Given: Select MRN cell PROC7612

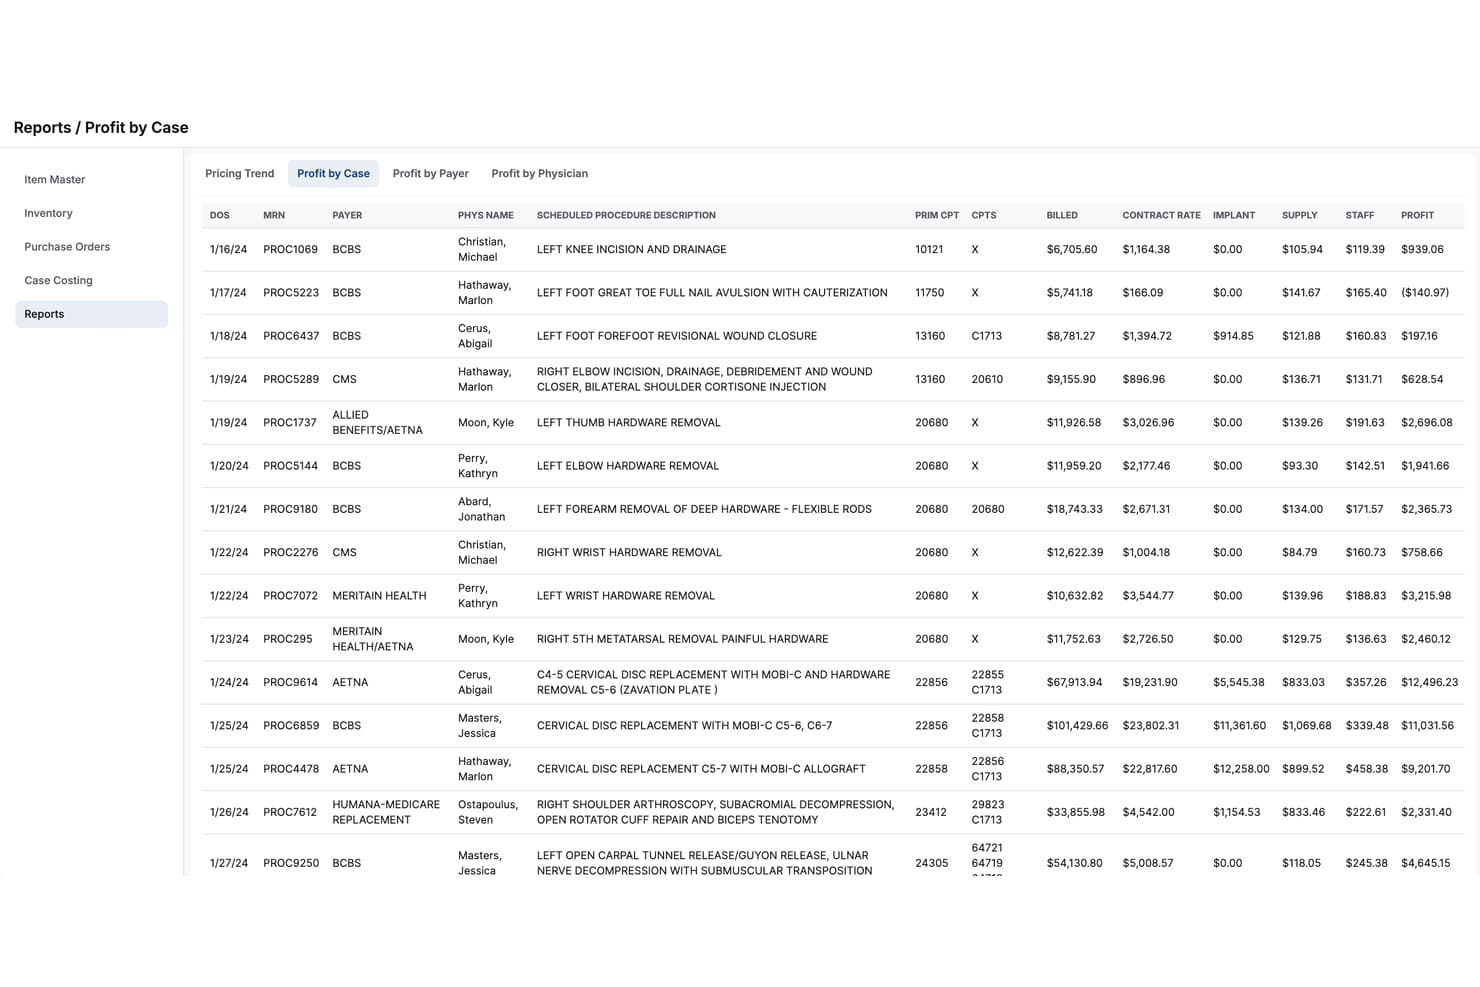Looking at the screenshot, I should pyautogui.click(x=290, y=813).
